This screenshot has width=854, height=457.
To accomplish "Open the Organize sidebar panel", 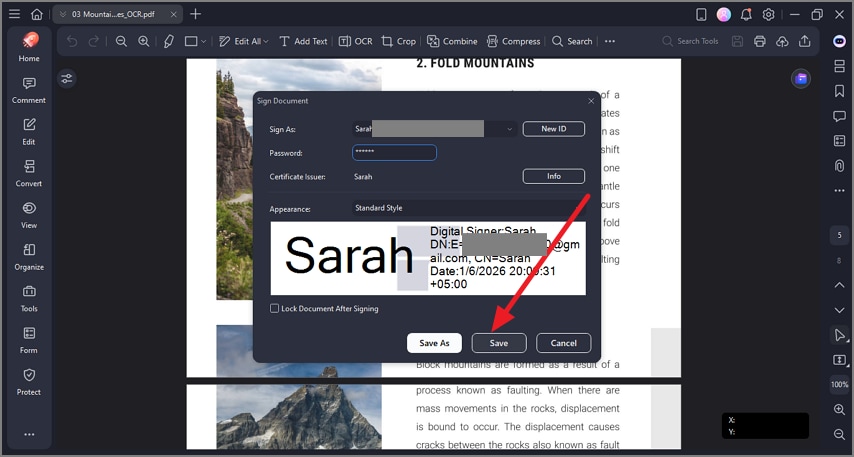I will click(x=29, y=257).
